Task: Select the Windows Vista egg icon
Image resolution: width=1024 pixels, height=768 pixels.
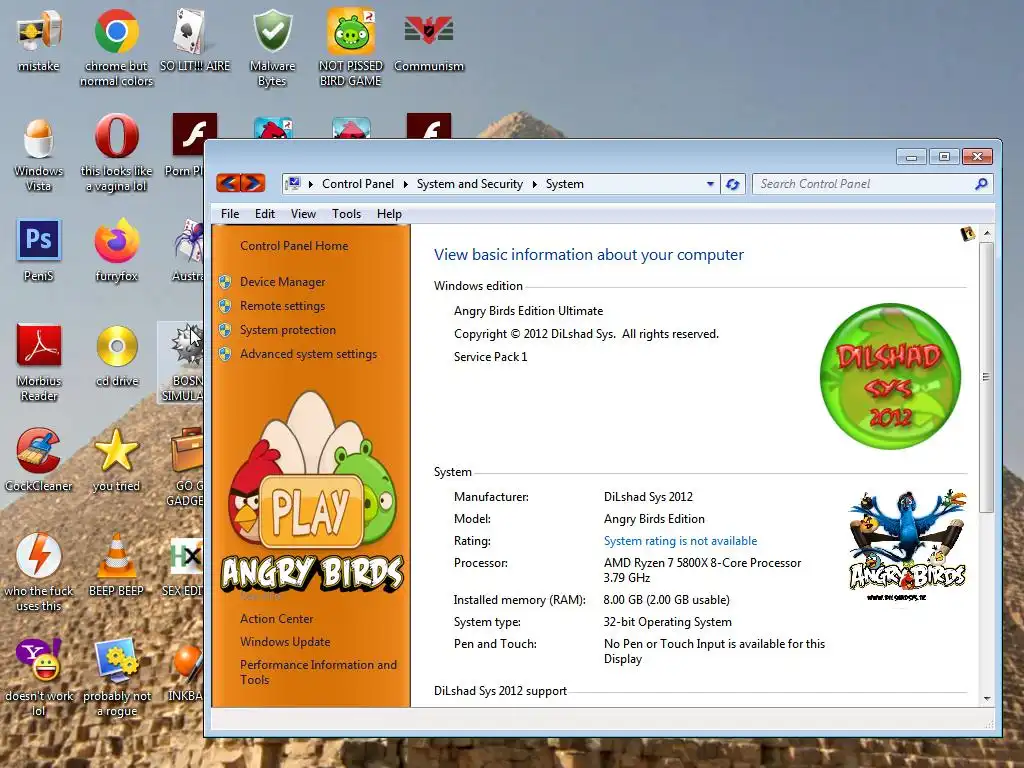Action: click(39, 154)
